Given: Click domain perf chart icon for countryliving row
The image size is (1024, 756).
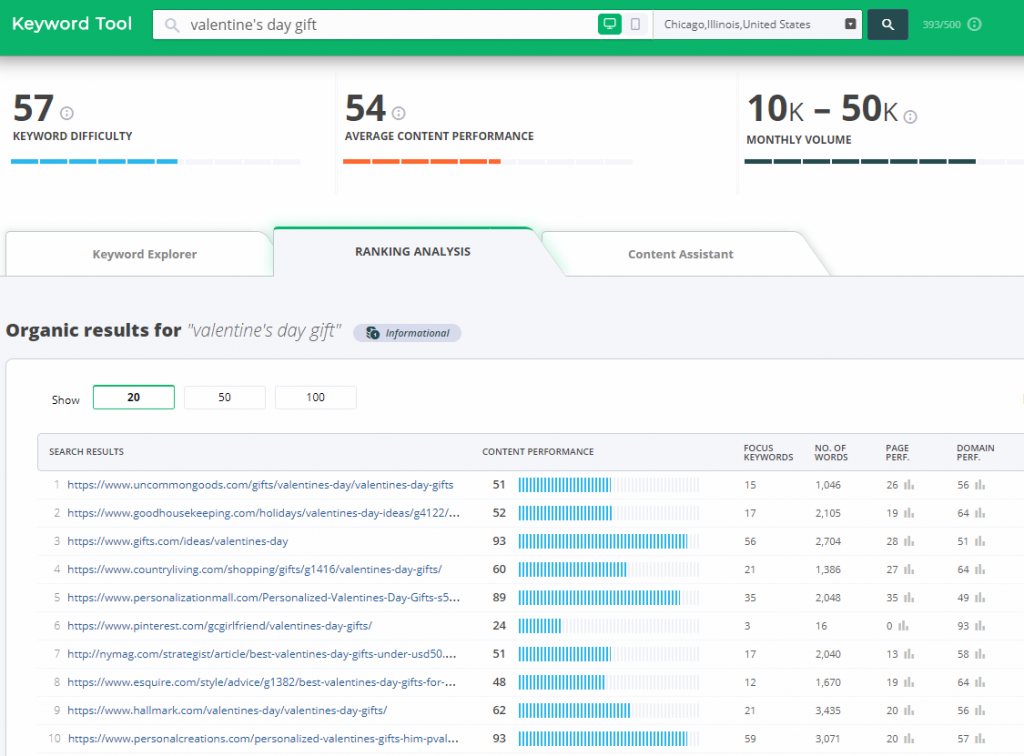Looking at the screenshot, I should (x=980, y=569).
